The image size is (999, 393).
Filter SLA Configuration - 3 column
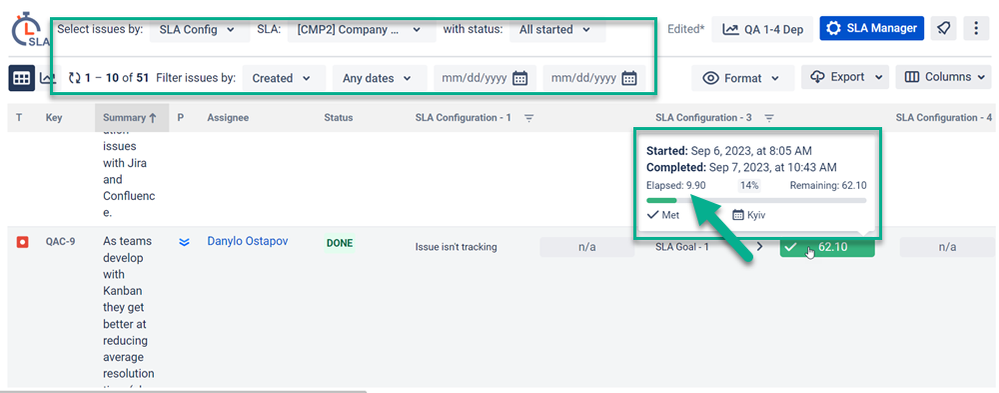tap(769, 118)
